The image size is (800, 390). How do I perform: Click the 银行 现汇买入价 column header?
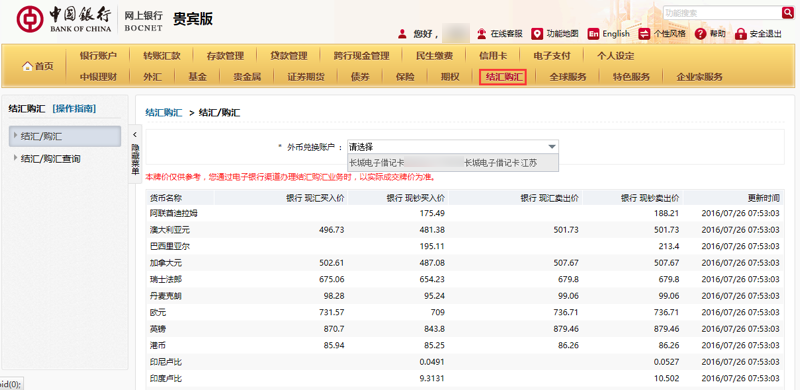pos(315,198)
